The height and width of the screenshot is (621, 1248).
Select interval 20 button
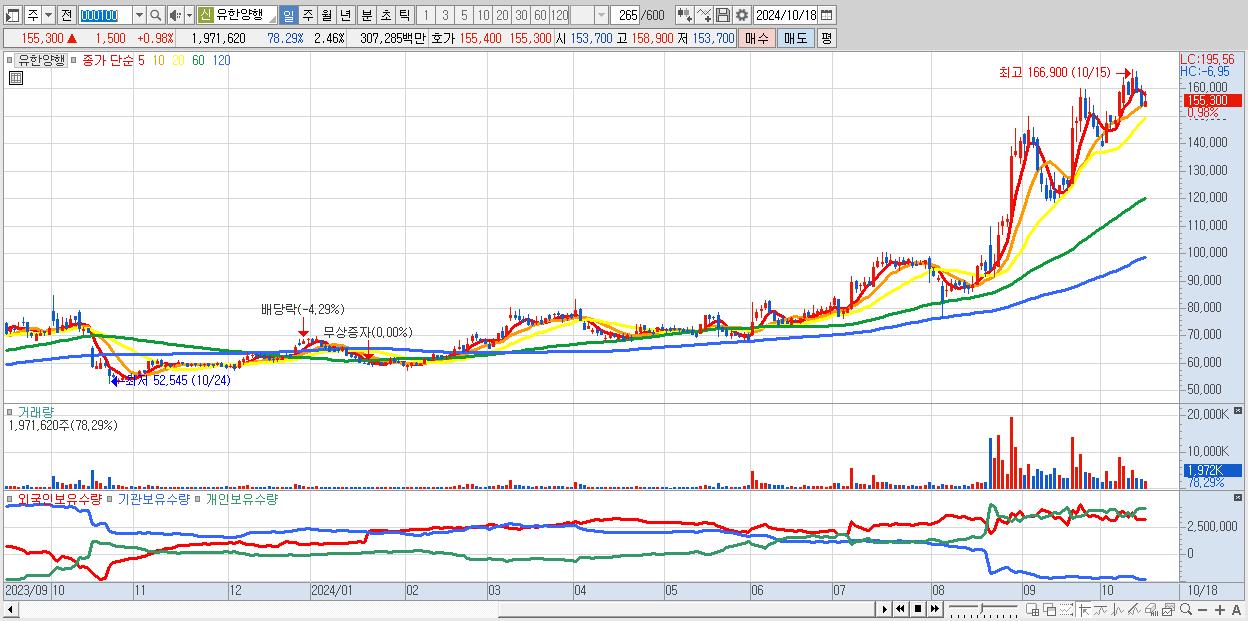(502, 15)
